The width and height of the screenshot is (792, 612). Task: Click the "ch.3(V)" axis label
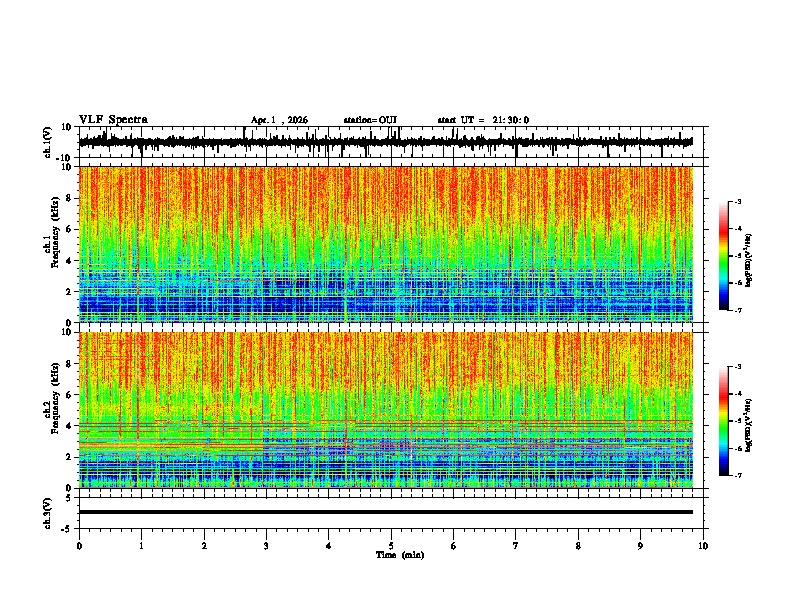click(48, 513)
